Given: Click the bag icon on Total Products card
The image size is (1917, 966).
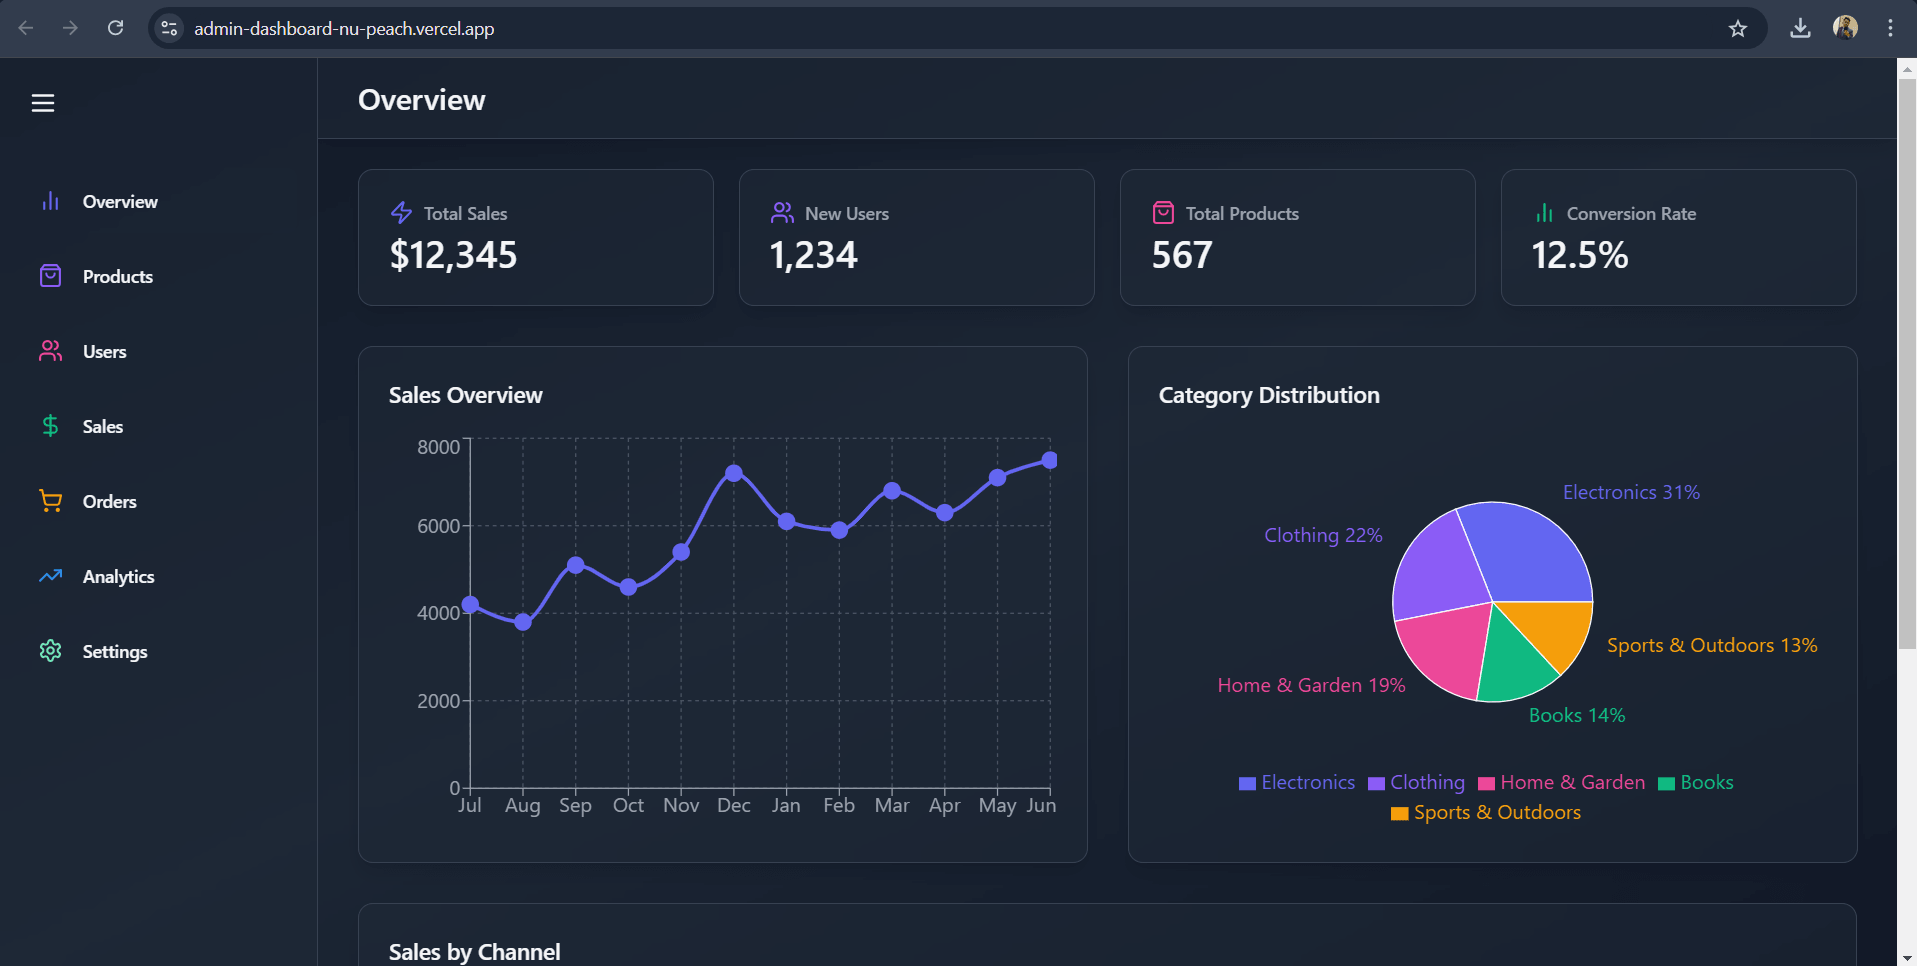Looking at the screenshot, I should point(1163,213).
